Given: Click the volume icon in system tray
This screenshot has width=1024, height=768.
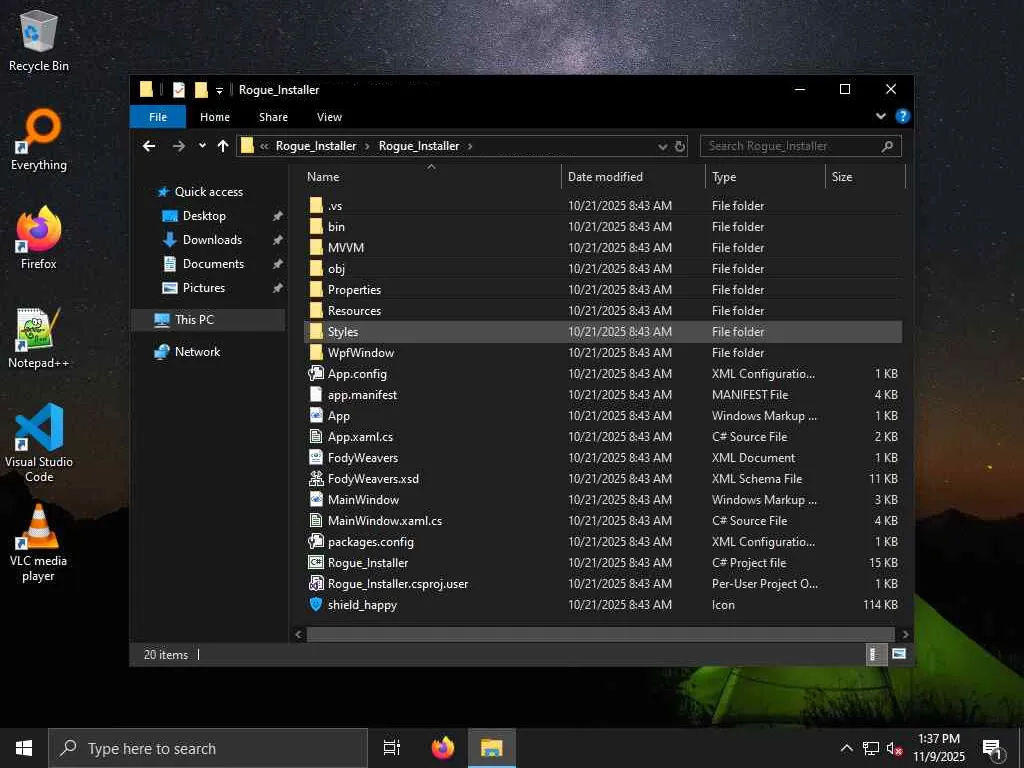Looking at the screenshot, I should point(894,748).
